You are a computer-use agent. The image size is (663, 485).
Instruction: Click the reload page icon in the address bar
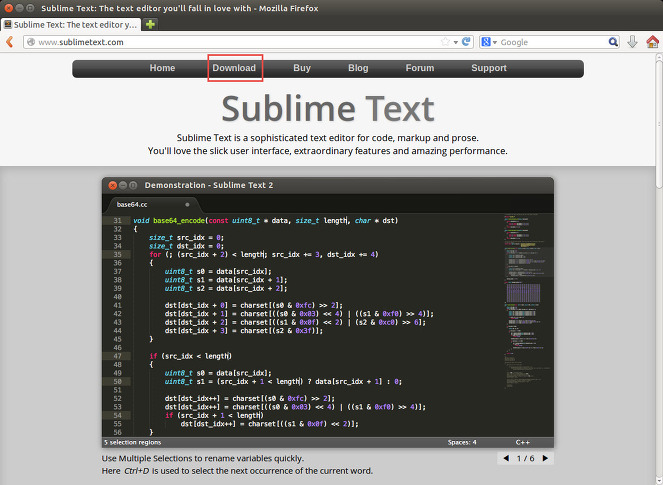pyautogui.click(x=466, y=41)
